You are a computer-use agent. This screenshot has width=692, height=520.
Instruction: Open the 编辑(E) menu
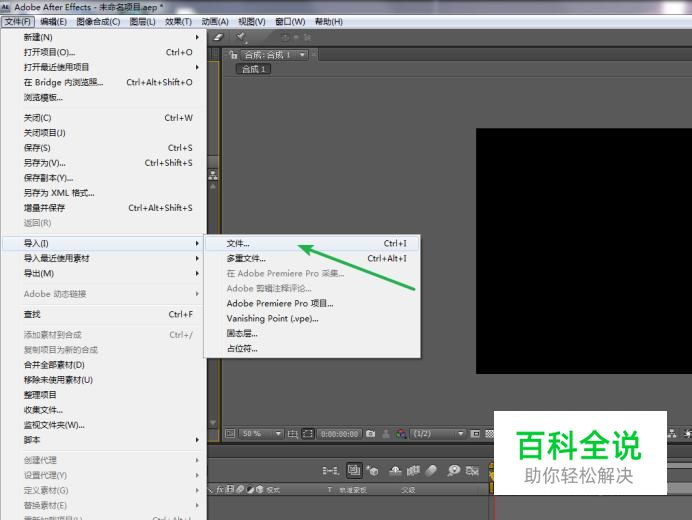point(53,22)
